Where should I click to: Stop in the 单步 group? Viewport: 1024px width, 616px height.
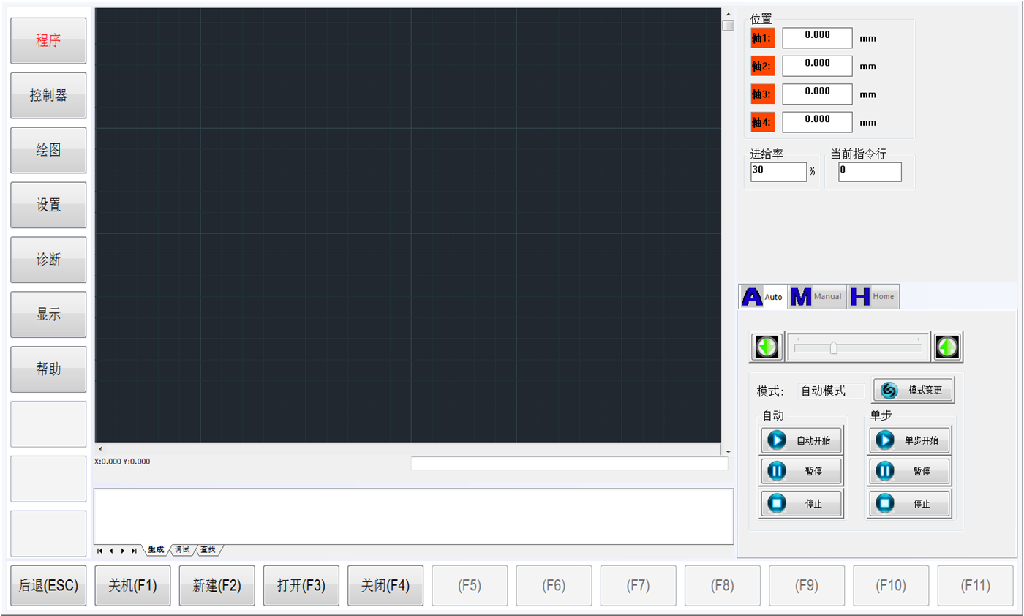[909, 504]
